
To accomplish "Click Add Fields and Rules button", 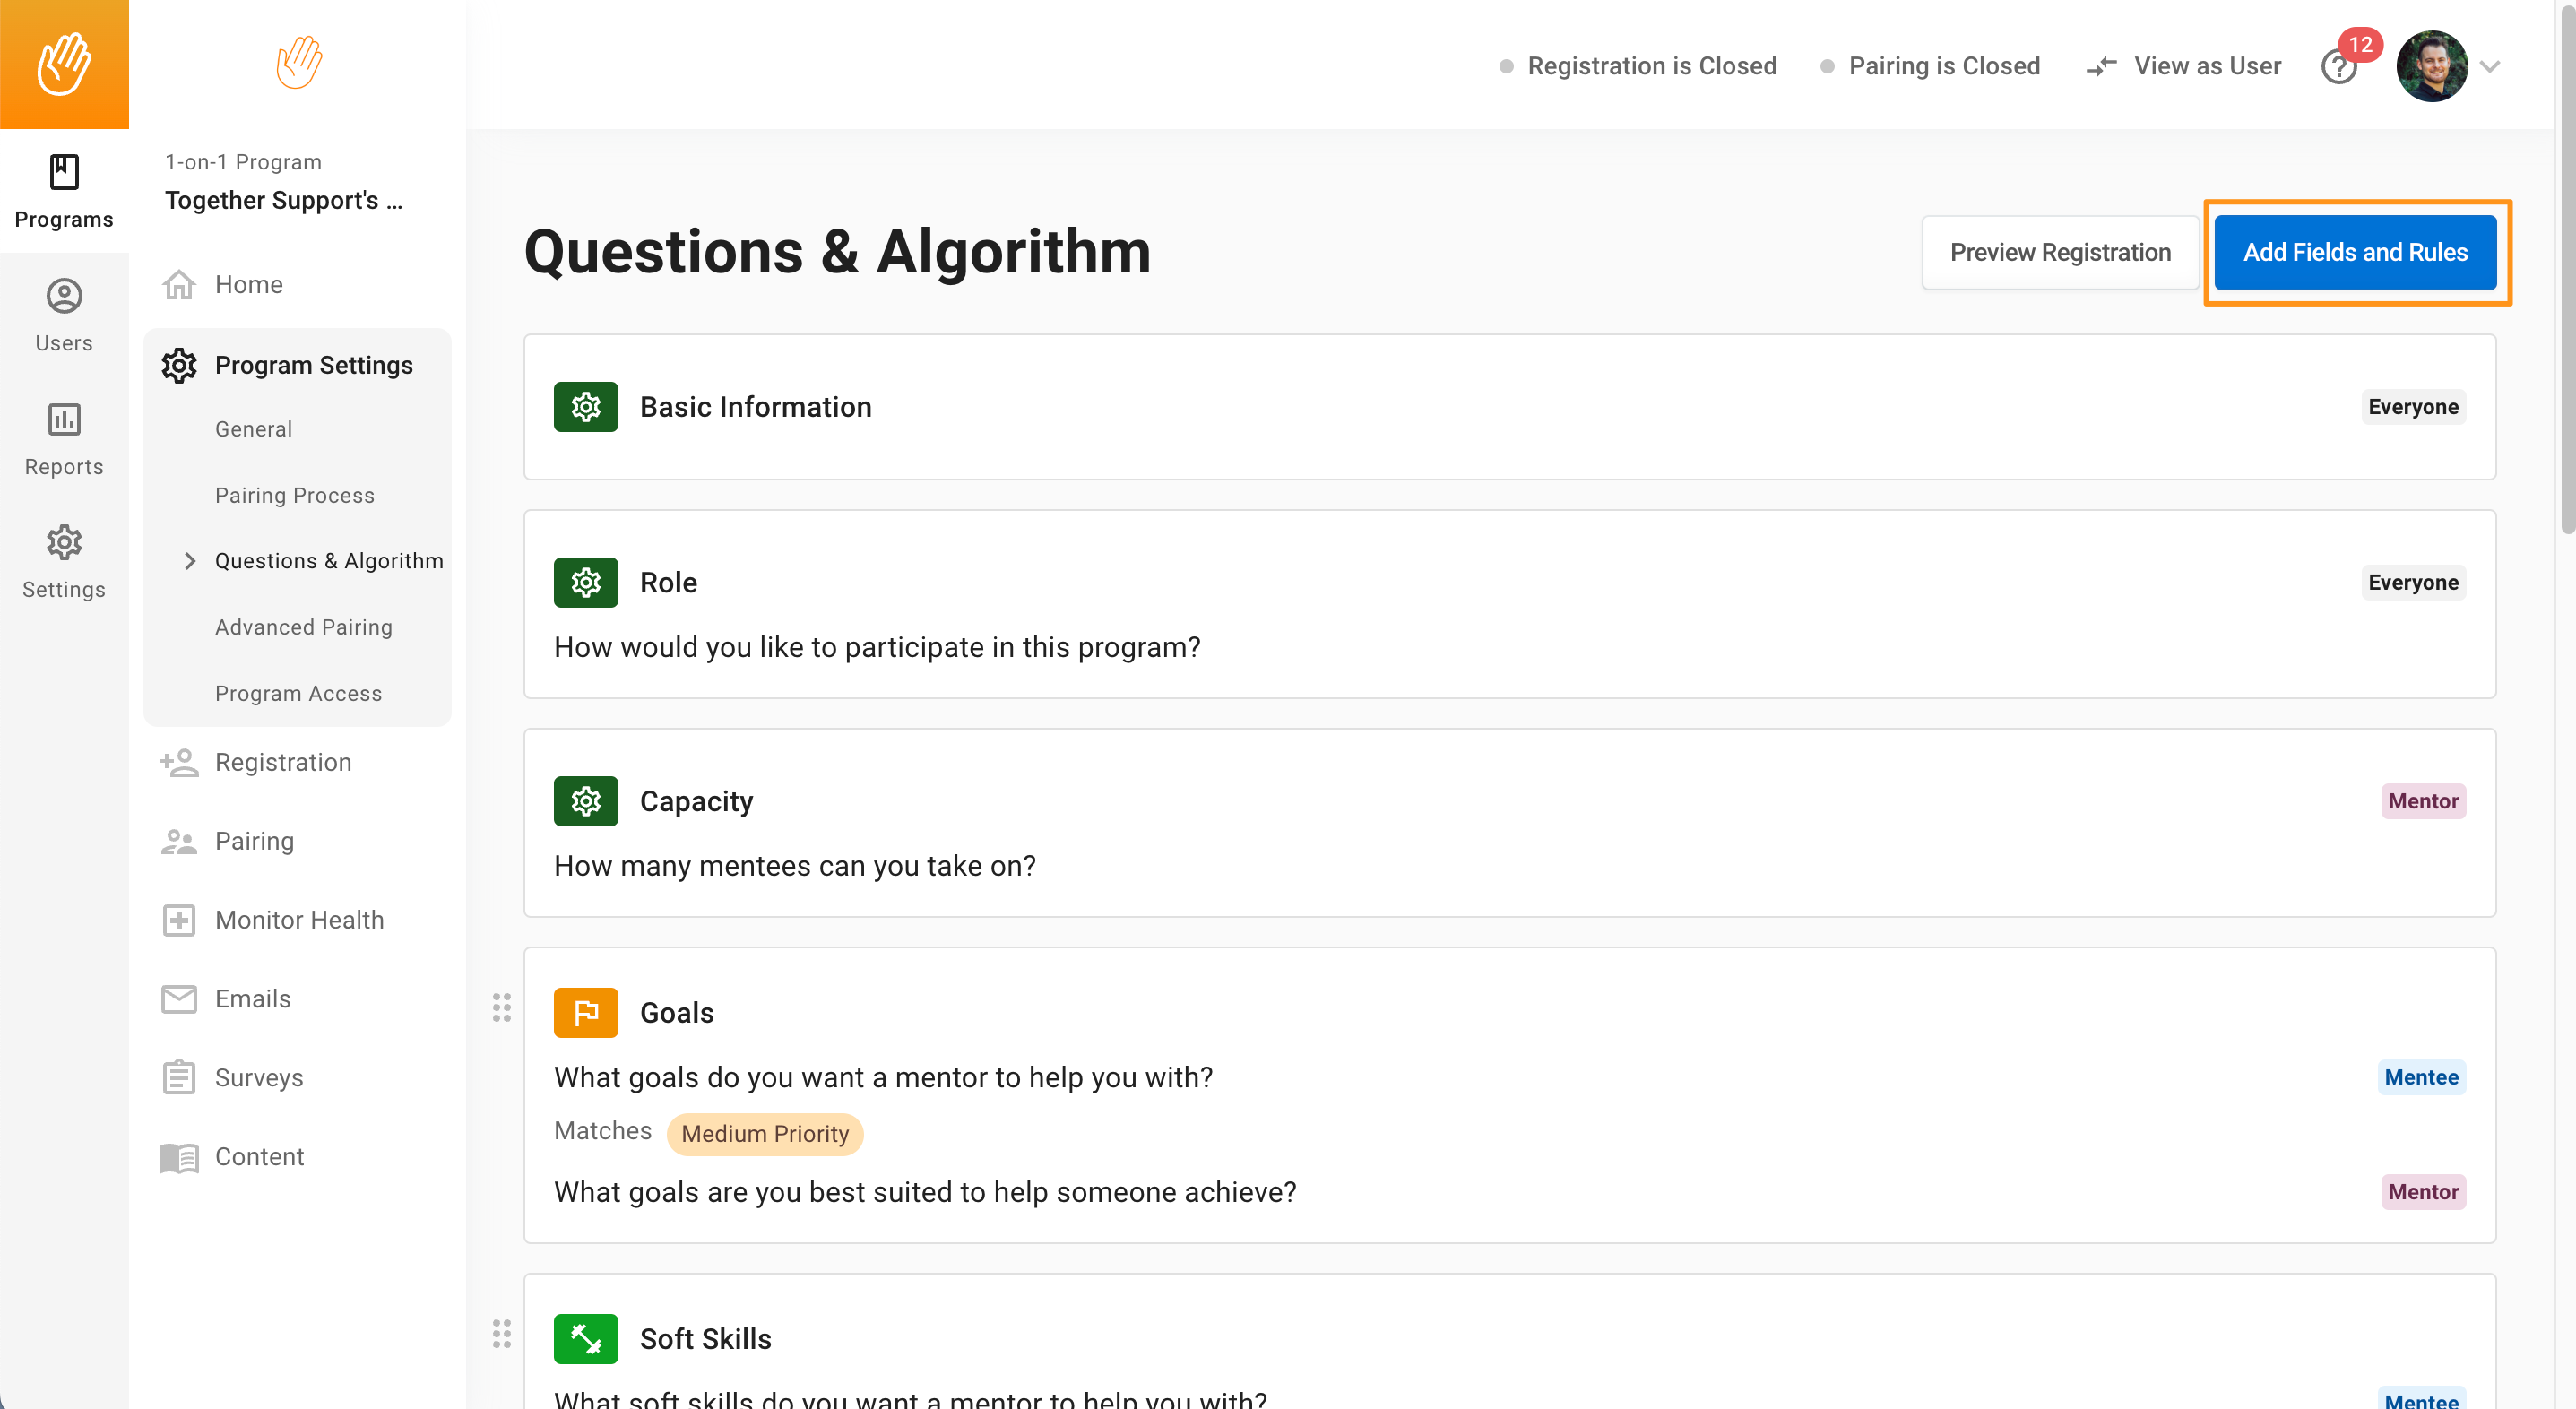I will pos(2355,252).
